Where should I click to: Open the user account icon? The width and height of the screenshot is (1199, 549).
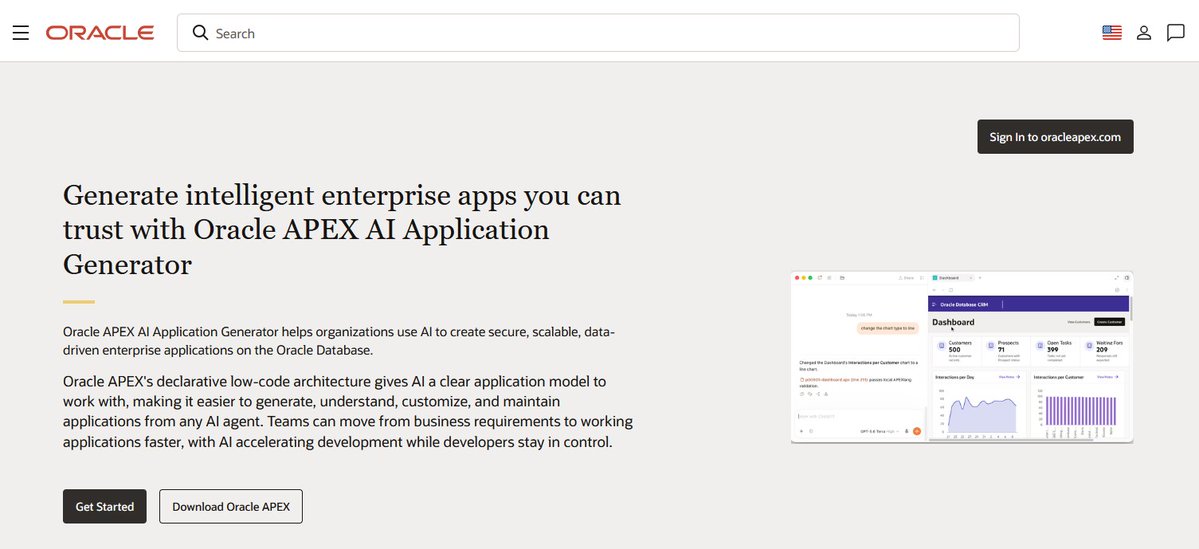[x=1144, y=33]
